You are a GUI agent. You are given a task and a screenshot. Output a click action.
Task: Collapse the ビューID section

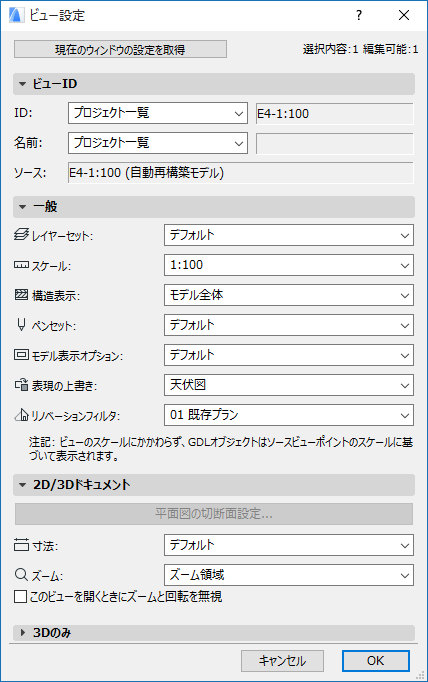(x=214, y=84)
